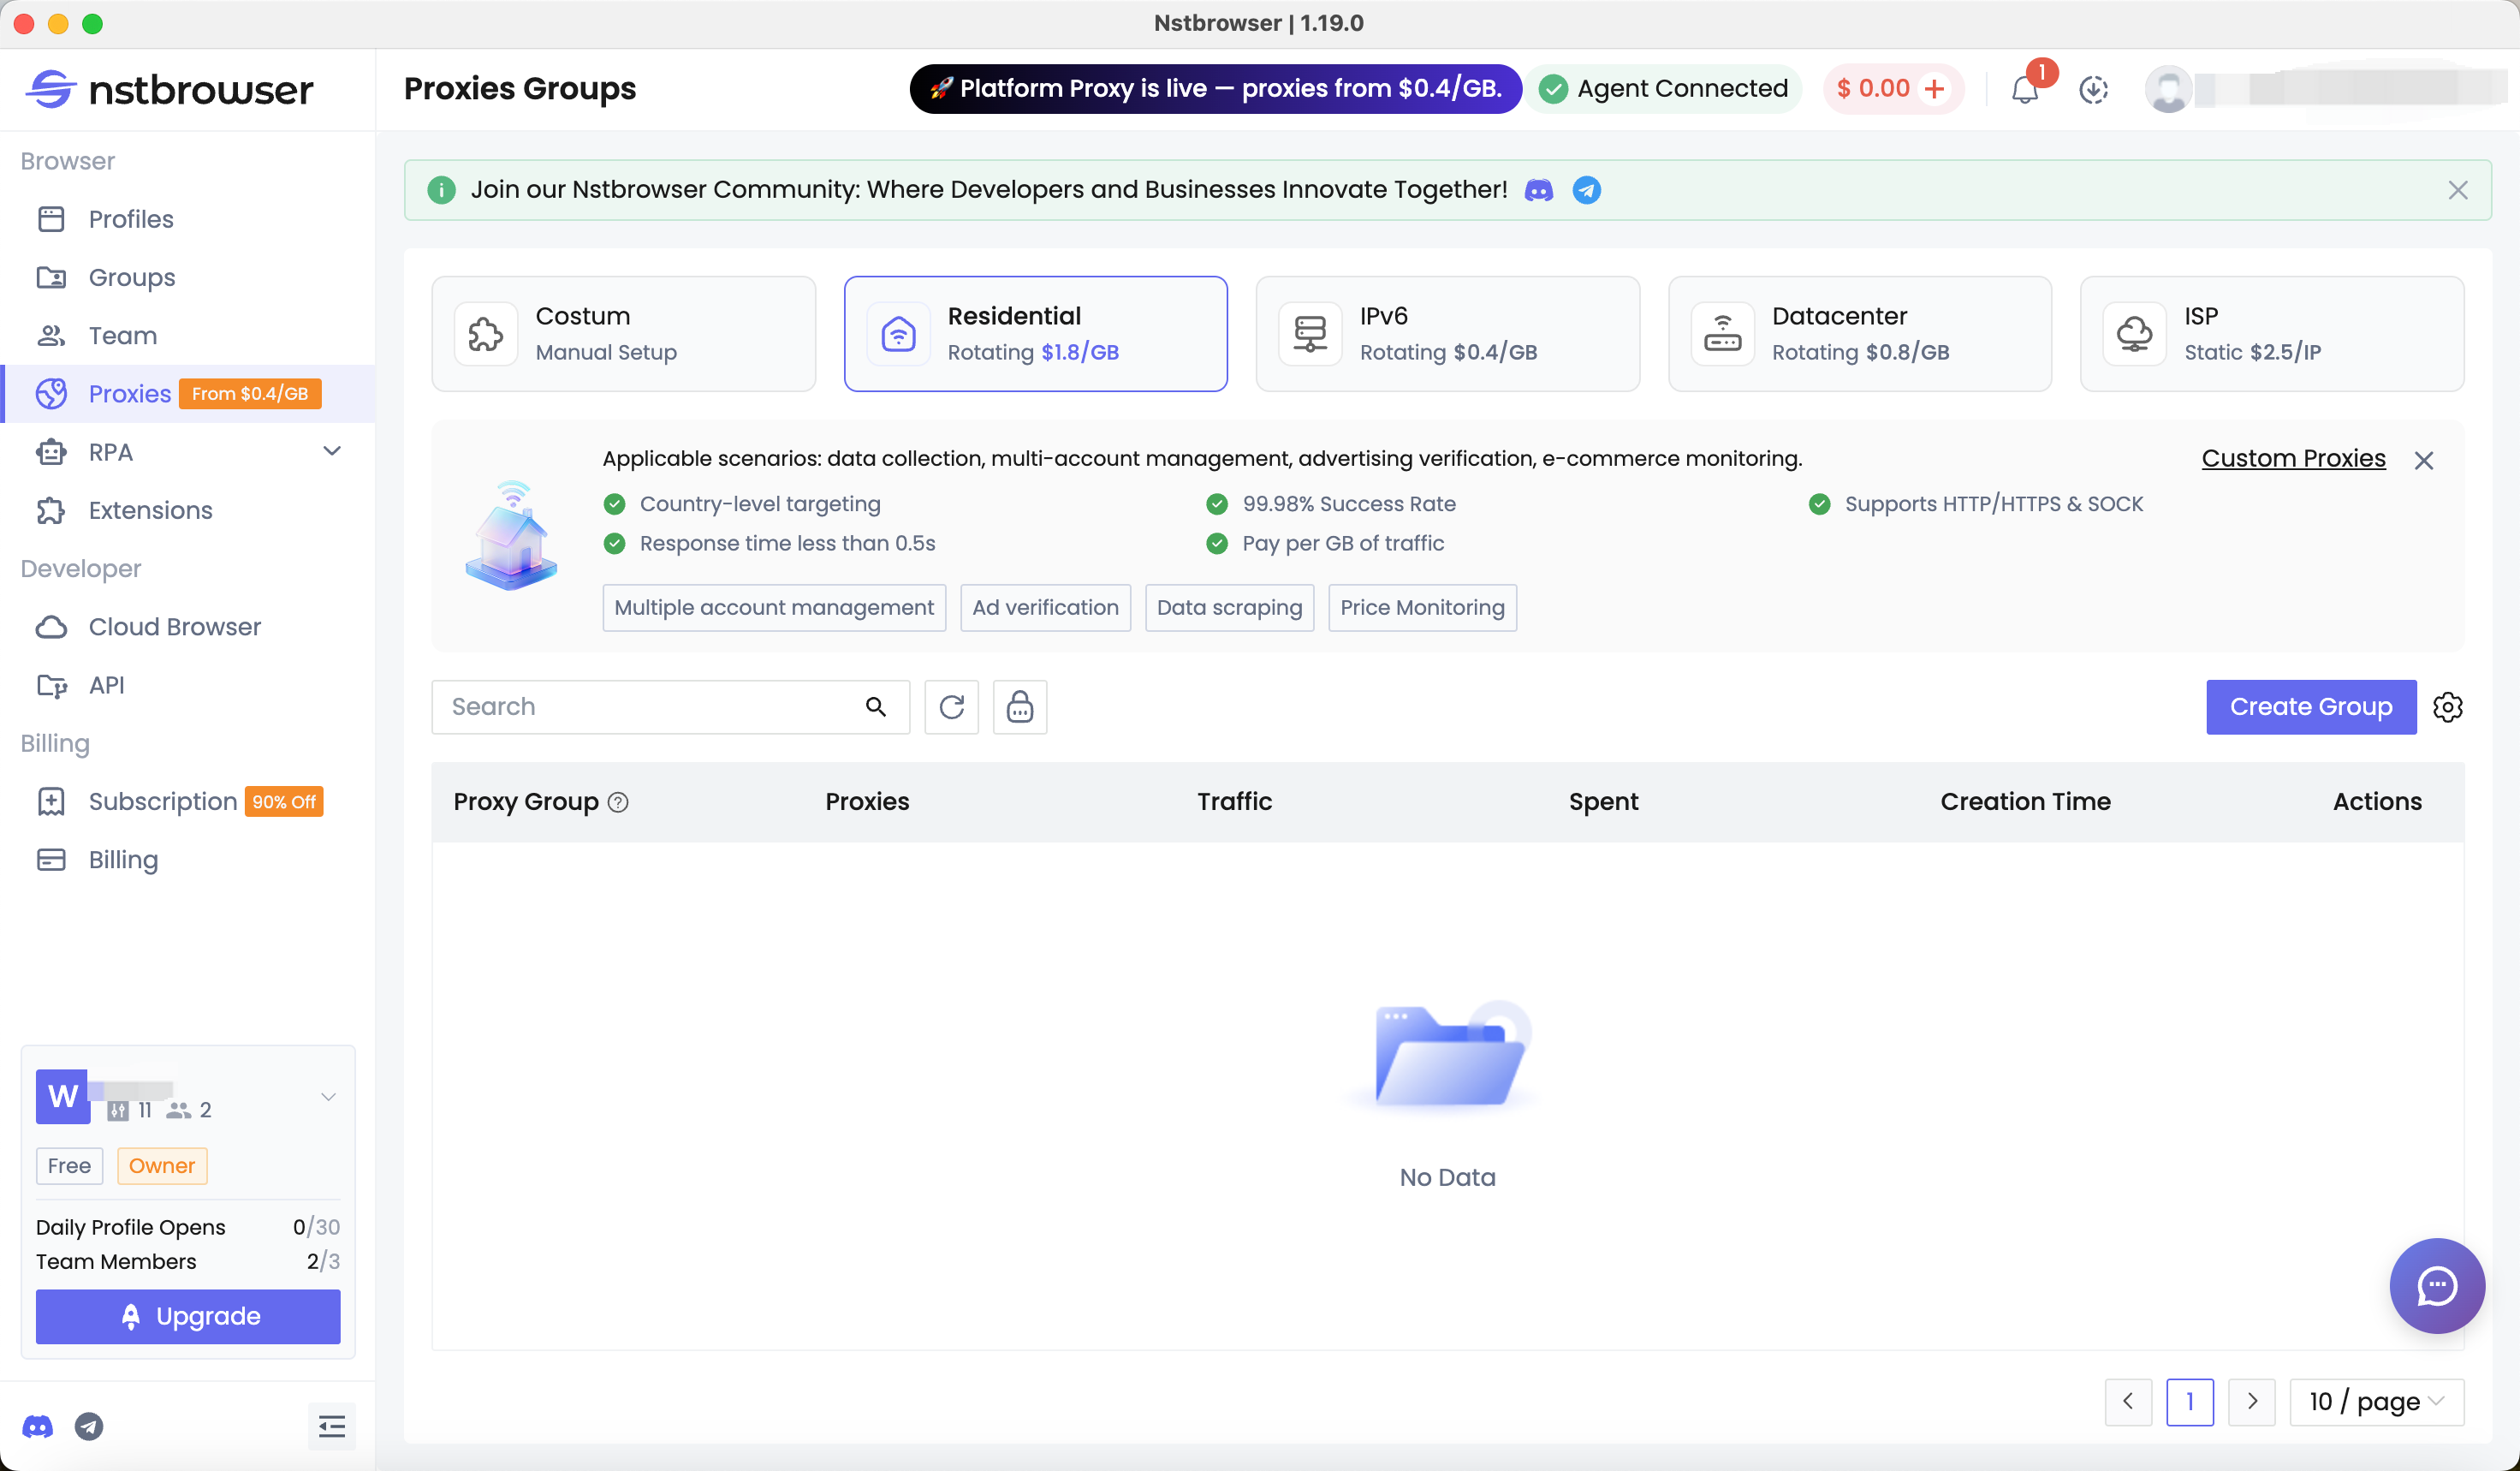Select the IPv6 proxy type tab
Viewport: 2520px width, 1471px height.
point(1447,334)
